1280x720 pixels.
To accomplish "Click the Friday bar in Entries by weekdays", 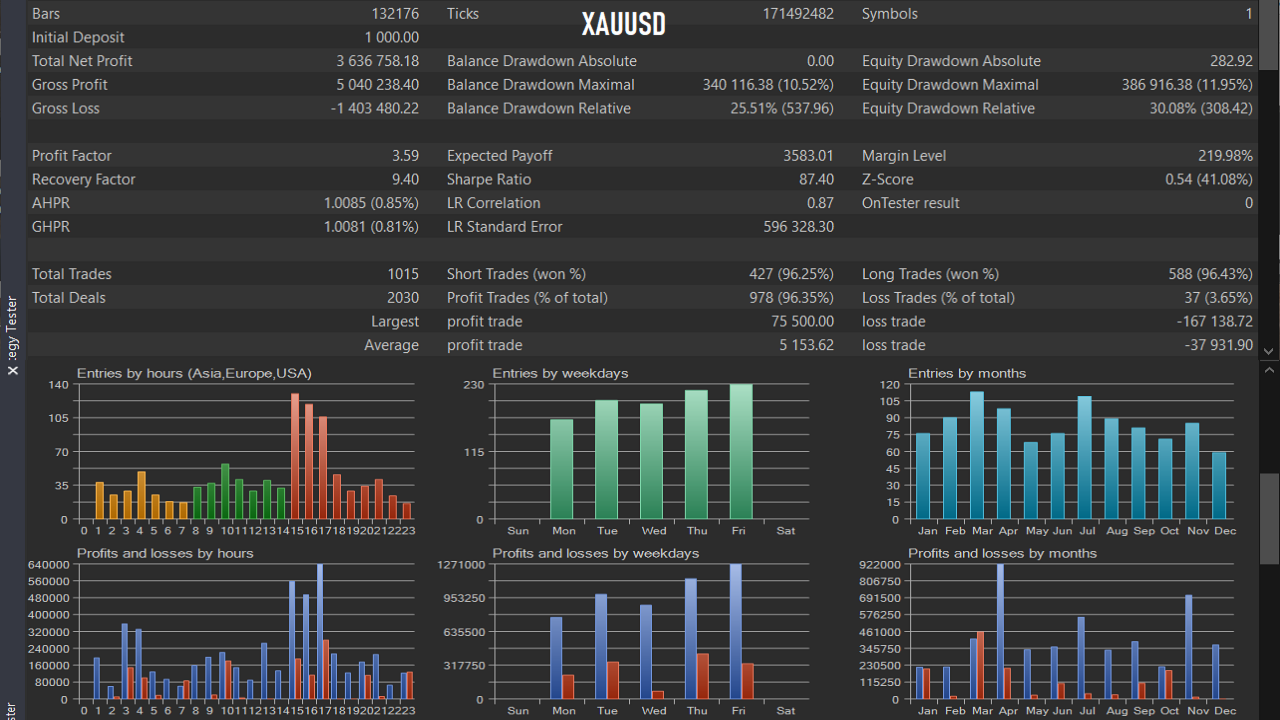I will click(x=741, y=451).
